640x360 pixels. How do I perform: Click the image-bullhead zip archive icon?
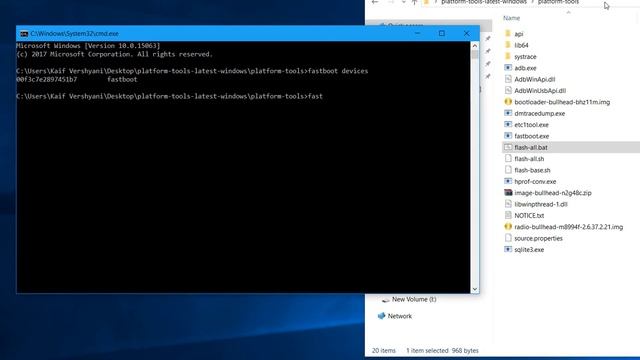[508, 193]
